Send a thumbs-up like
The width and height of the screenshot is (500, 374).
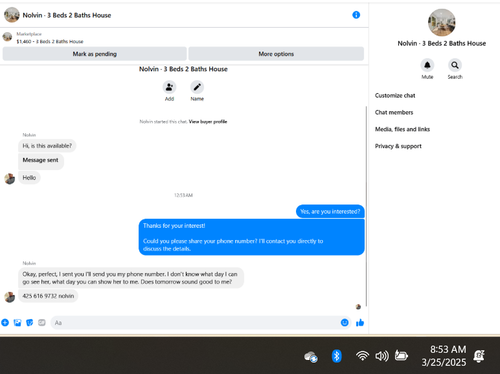(360, 323)
